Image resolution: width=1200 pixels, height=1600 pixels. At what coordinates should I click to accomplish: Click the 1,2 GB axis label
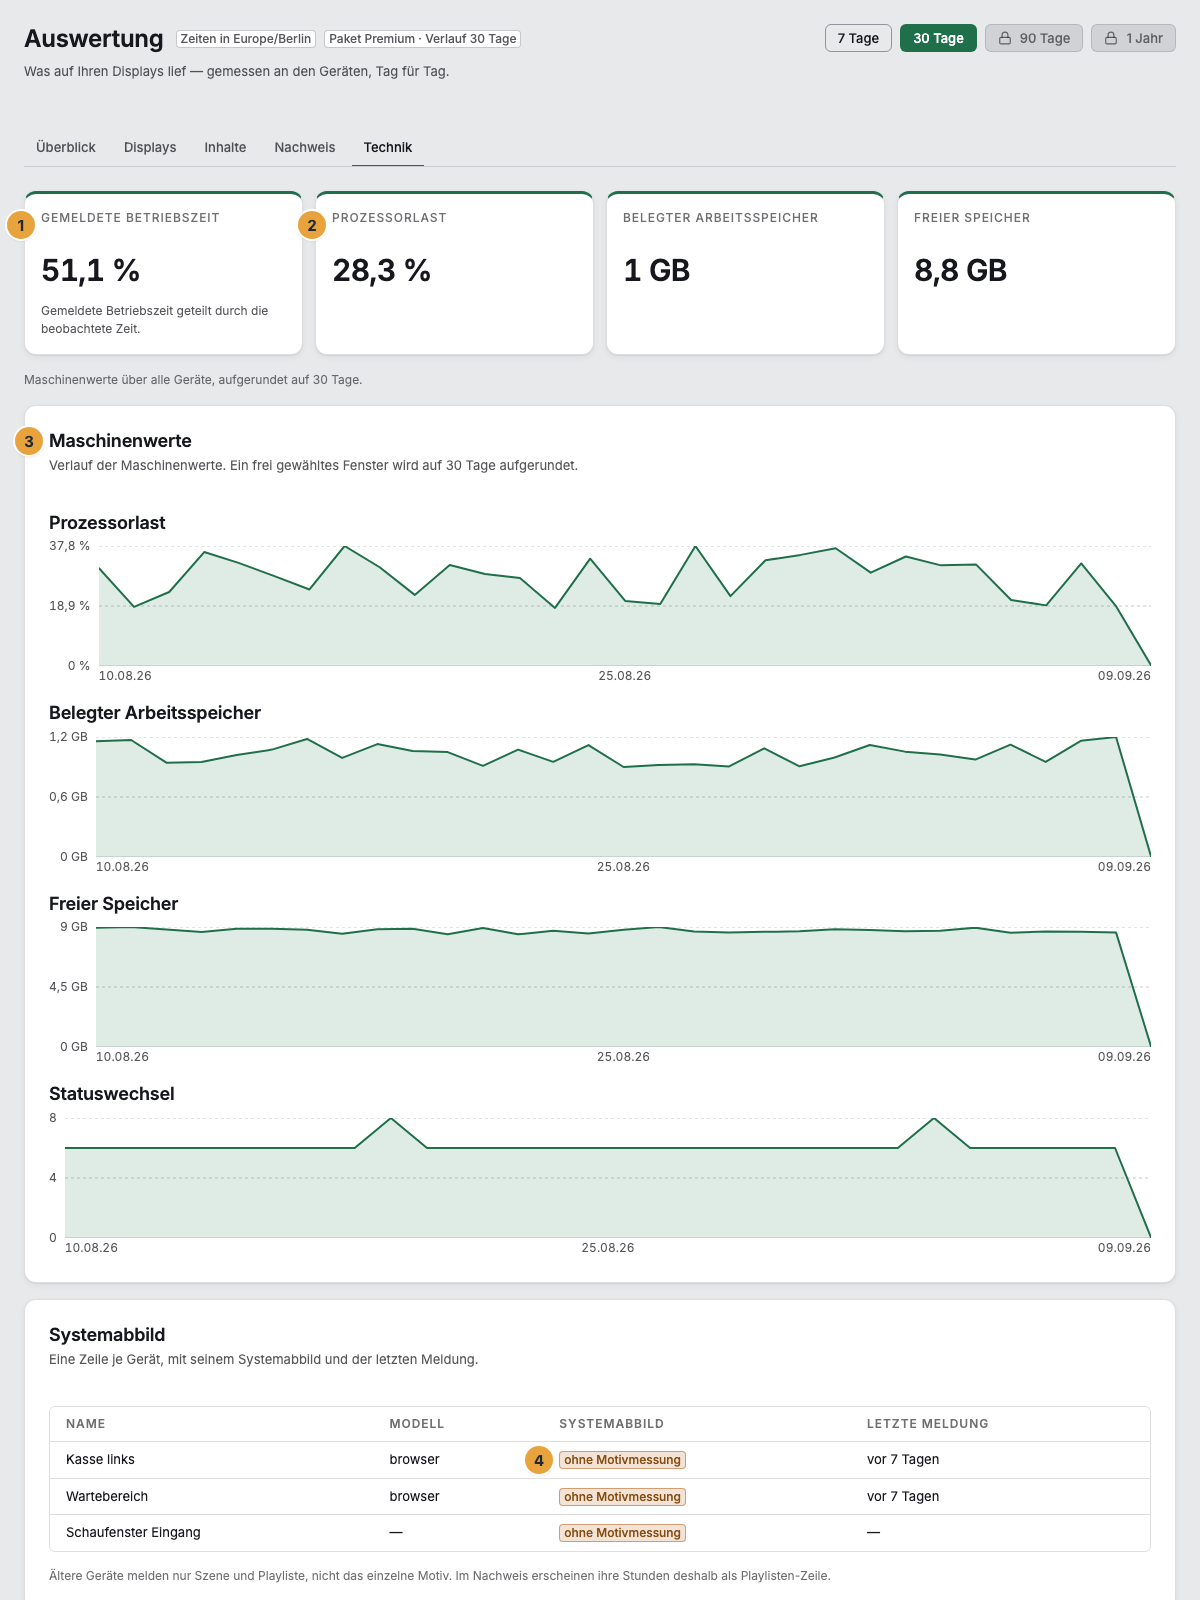[x=69, y=737]
